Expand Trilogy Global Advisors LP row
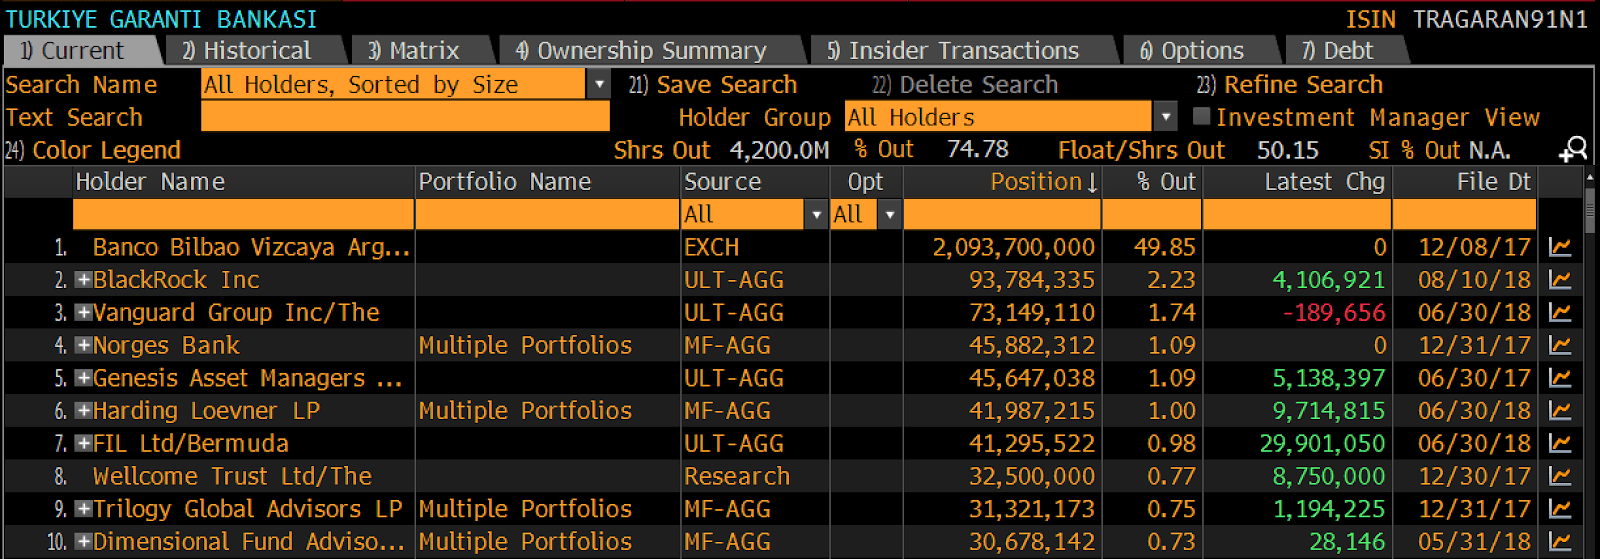Image resolution: width=1600 pixels, height=559 pixels. (84, 509)
